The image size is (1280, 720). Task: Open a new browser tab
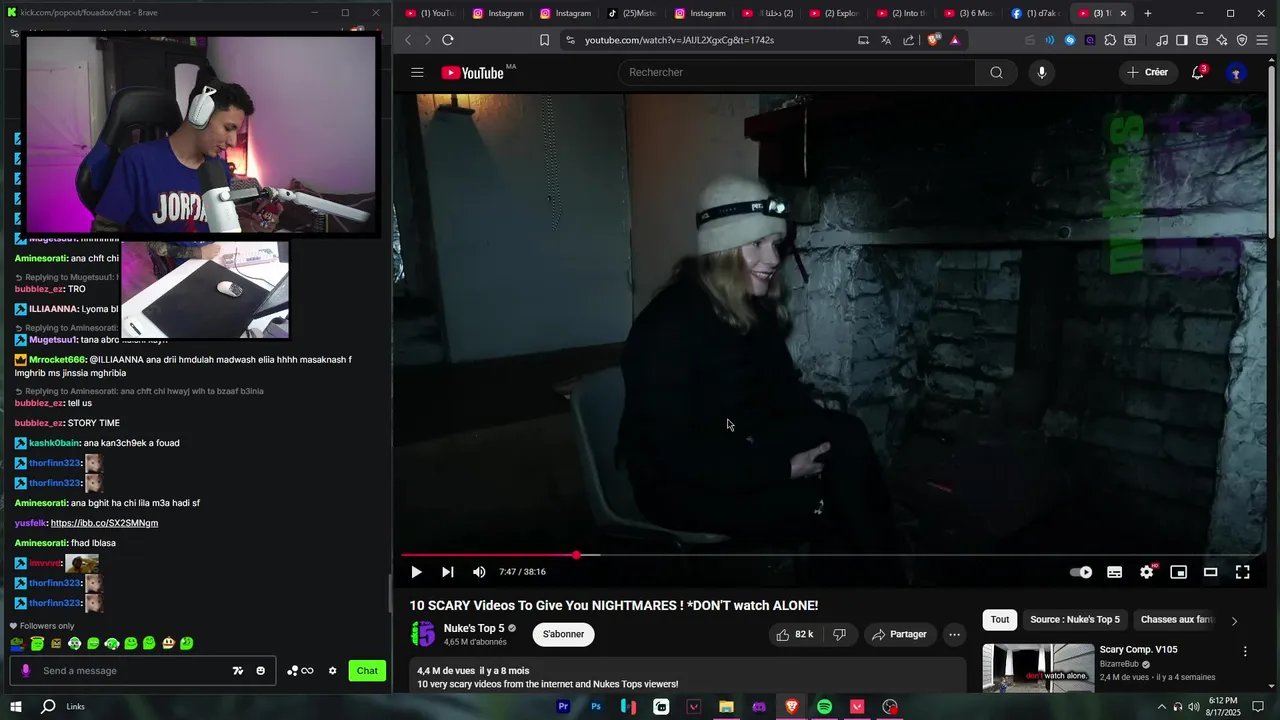pos(1147,13)
